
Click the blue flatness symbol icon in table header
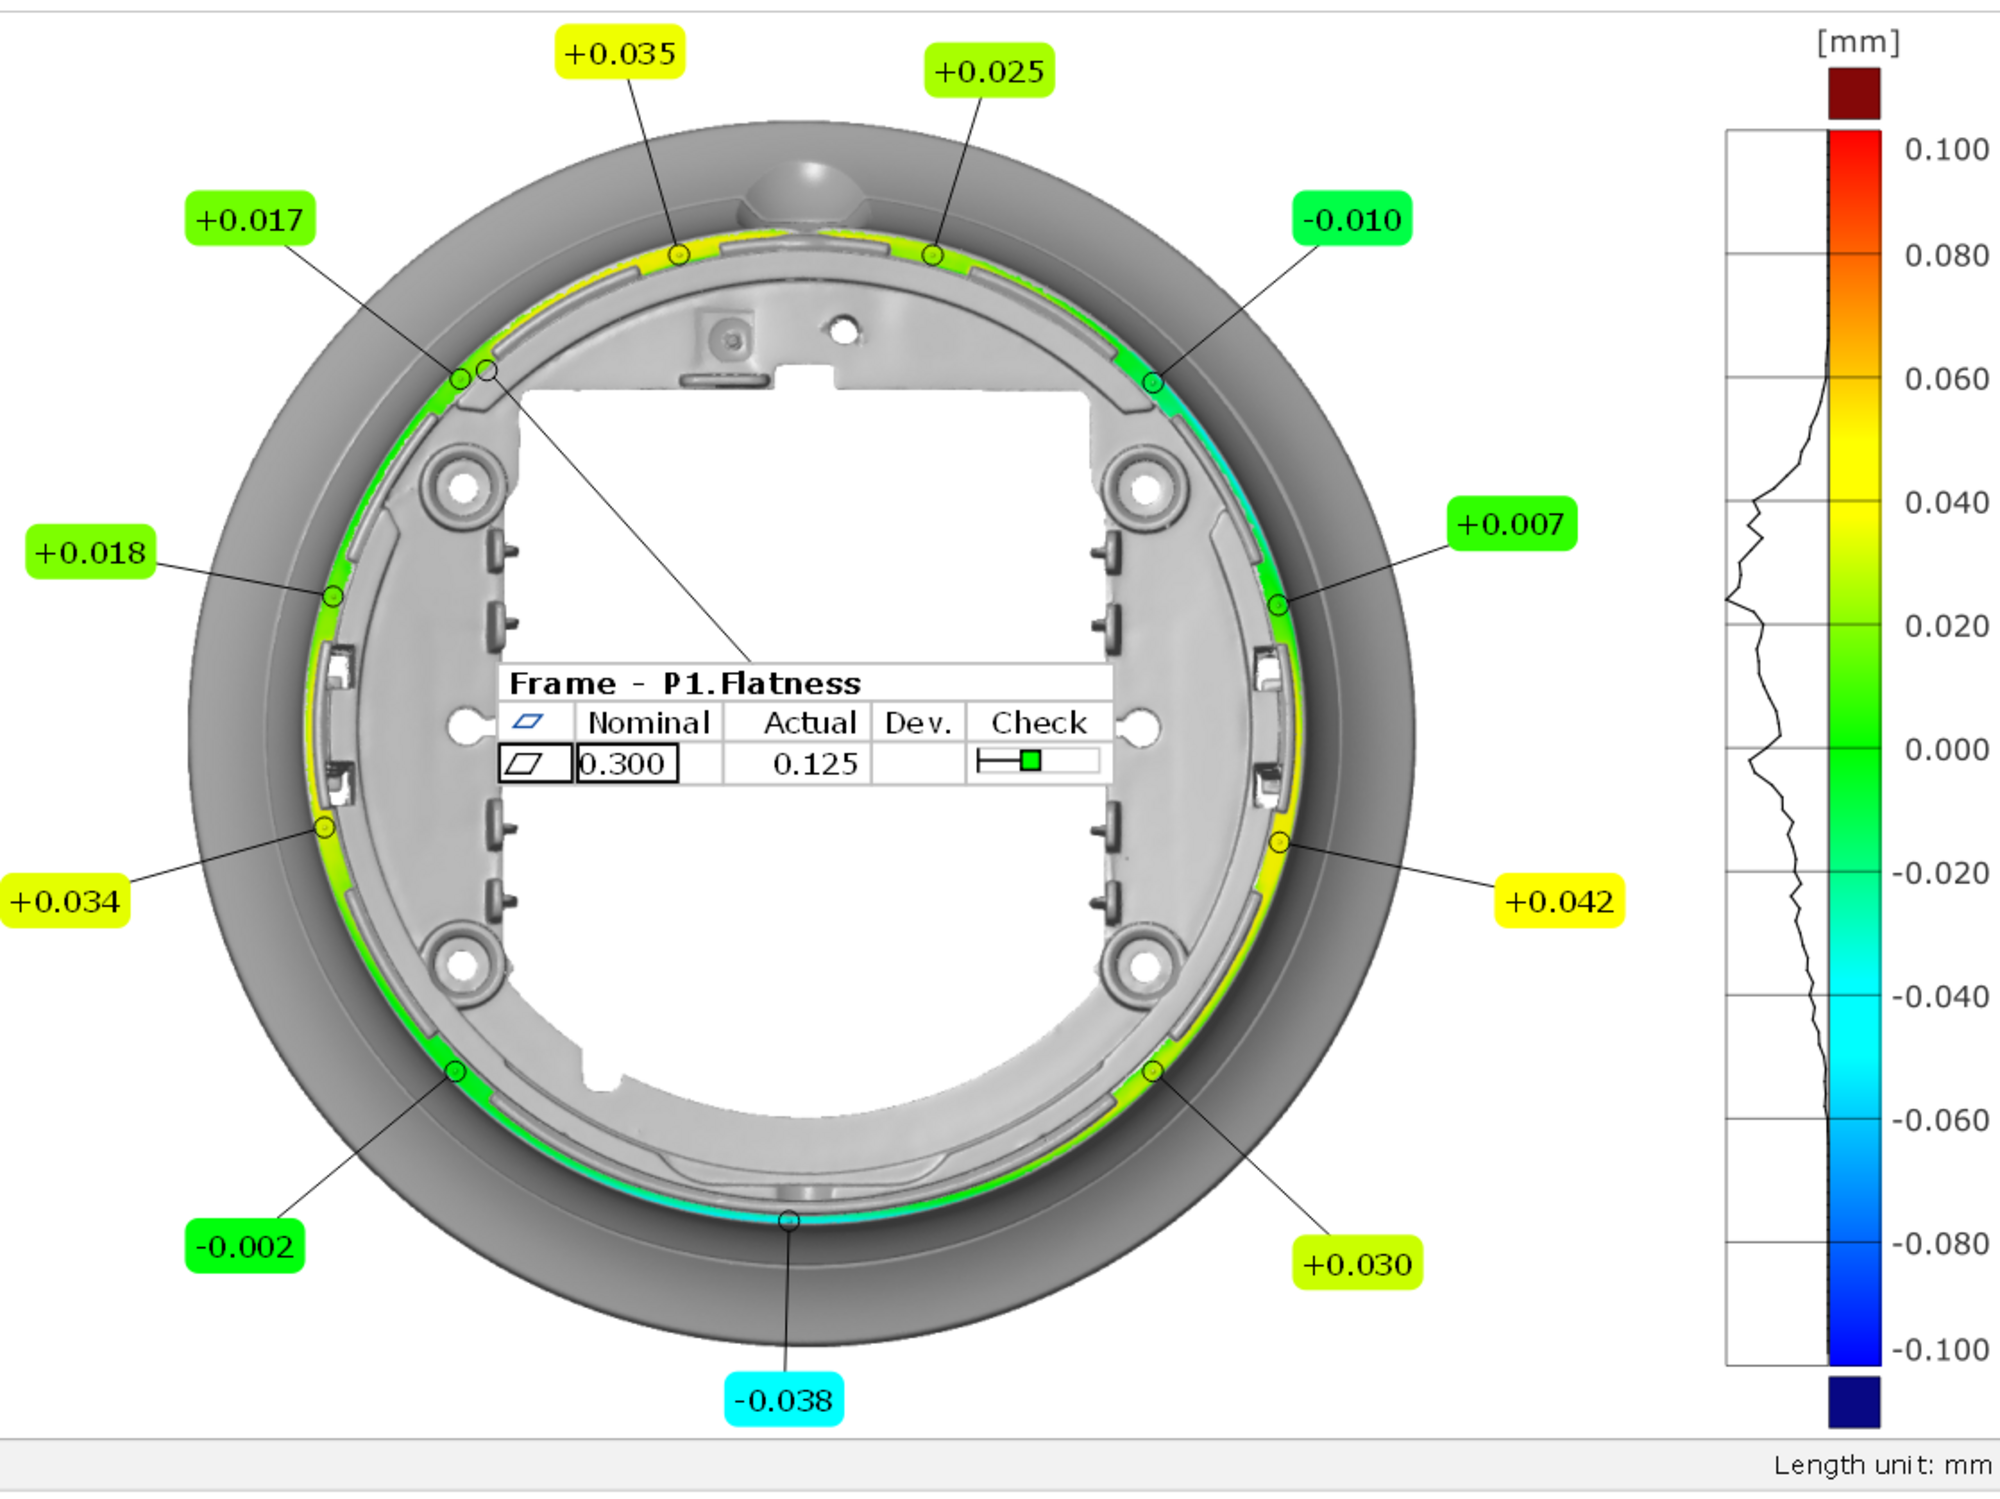(x=527, y=721)
